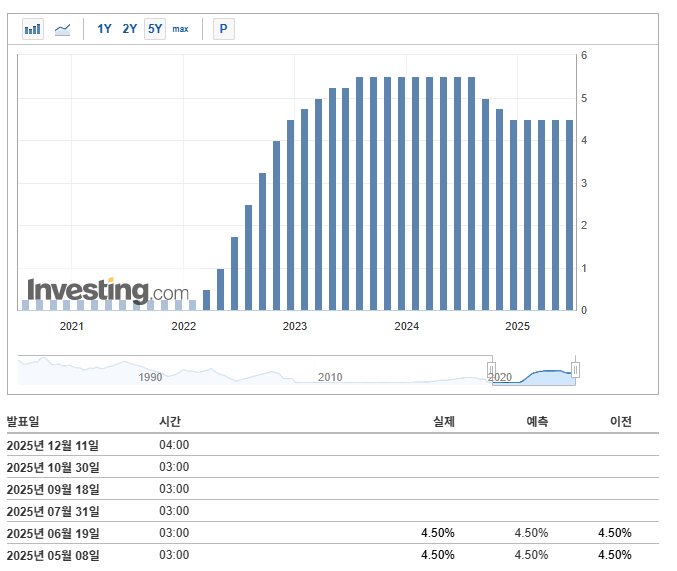The image size is (677, 571).
Task: Click the 시간 column header
Action: click(170, 421)
